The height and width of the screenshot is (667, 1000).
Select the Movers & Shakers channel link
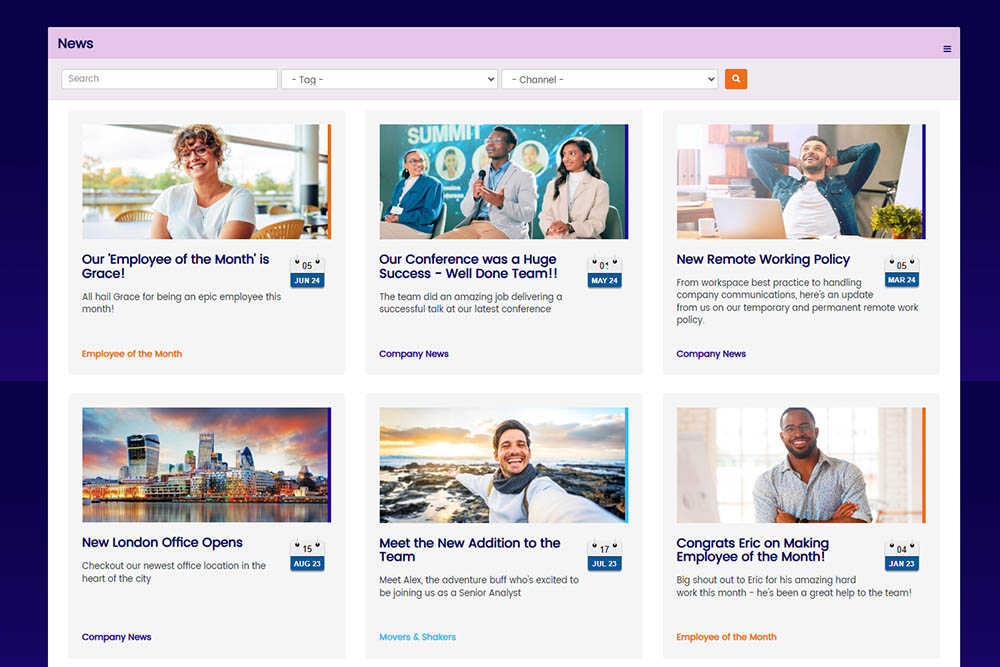pos(418,637)
